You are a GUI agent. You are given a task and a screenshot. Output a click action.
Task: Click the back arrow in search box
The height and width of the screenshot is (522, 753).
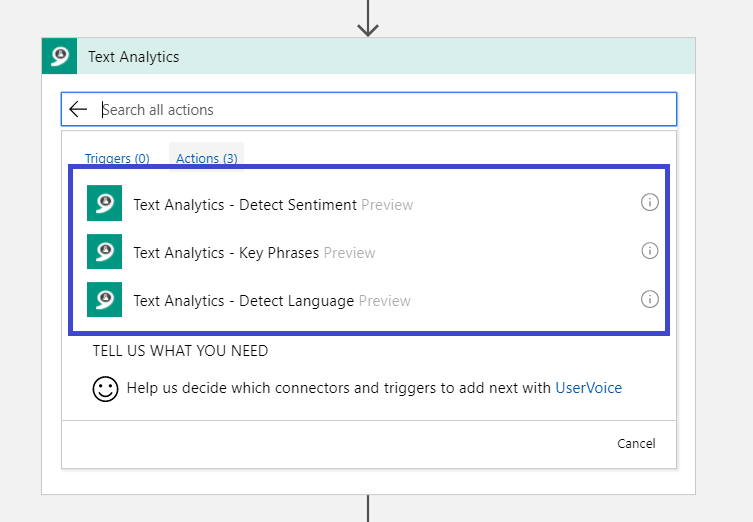[x=78, y=109]
